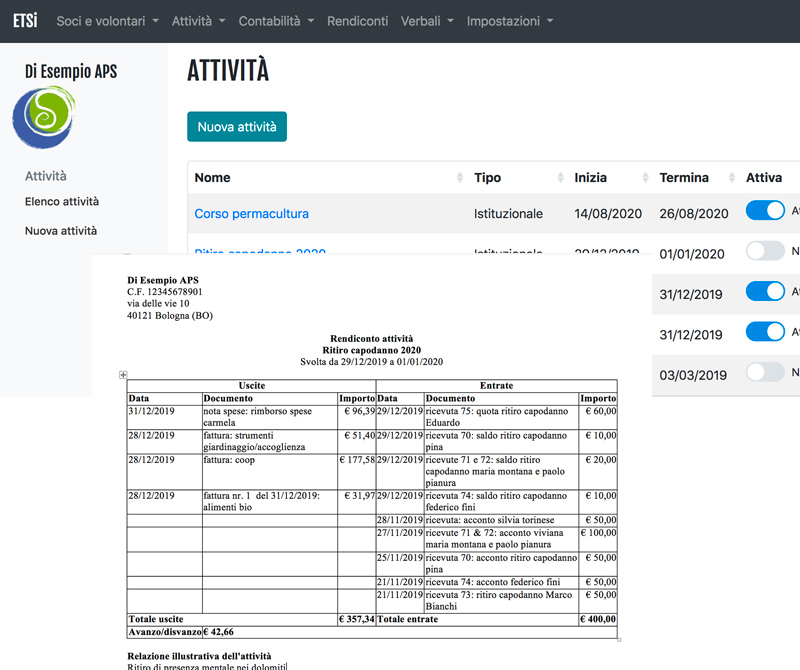This screenshot has width=800, height=670.
Task: Select the € 100,00 amount cell
Action: 598,539
